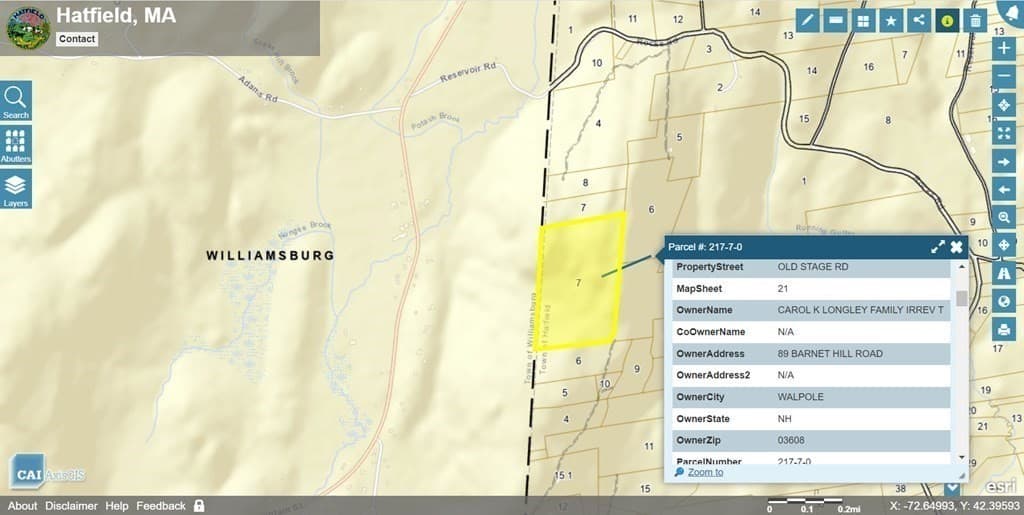Open the basemap grid gallery icon

(863, 20)
